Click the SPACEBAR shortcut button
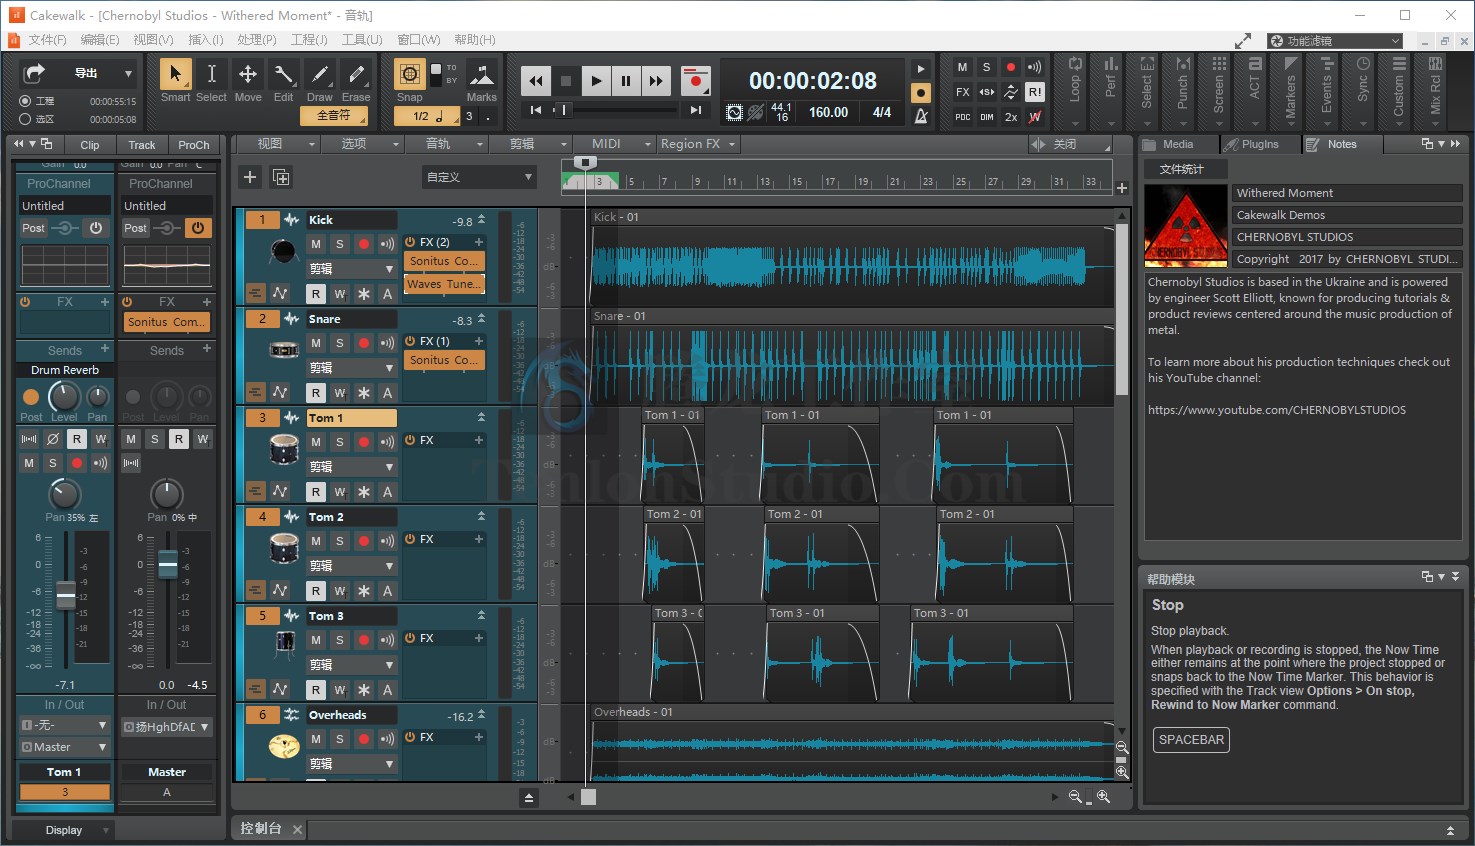This screenshot has height=846, width=1475. coord(1191,740)
